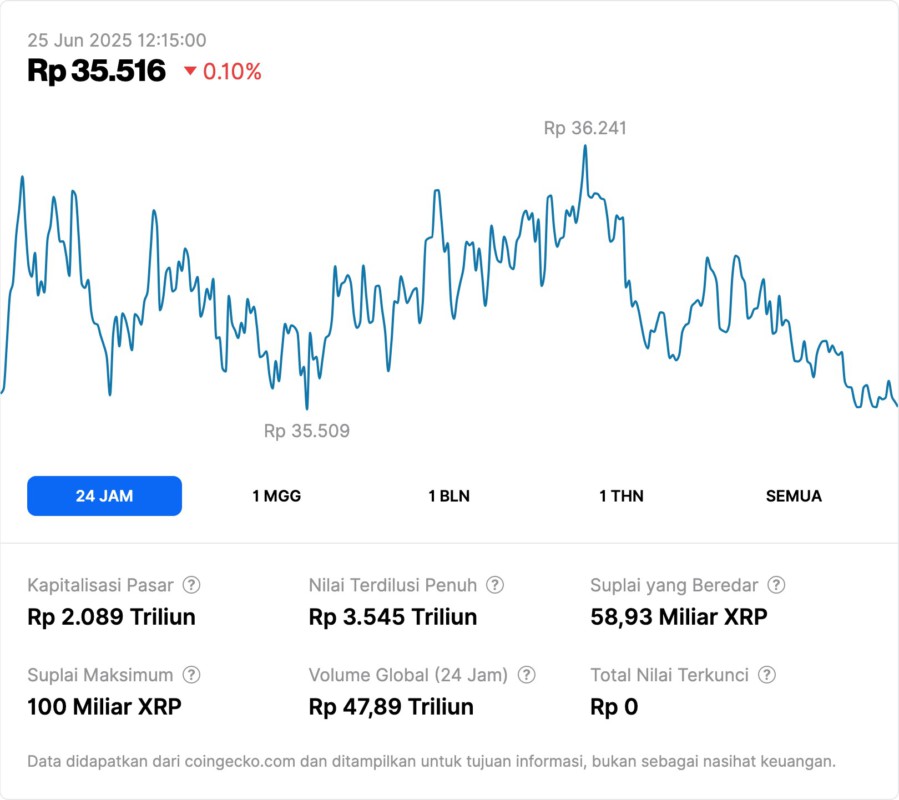Click the current price Rp 35.516

[x=96, y=71]
